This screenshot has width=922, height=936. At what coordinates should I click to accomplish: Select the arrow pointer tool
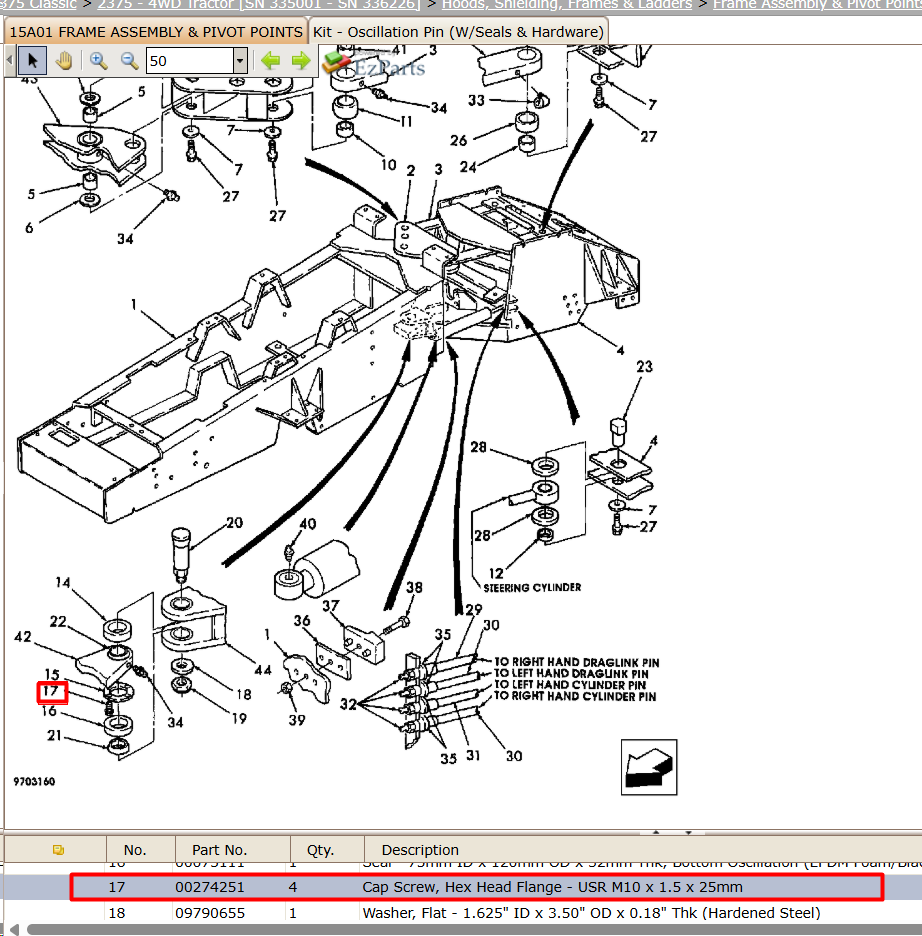(x=32, y=61)
